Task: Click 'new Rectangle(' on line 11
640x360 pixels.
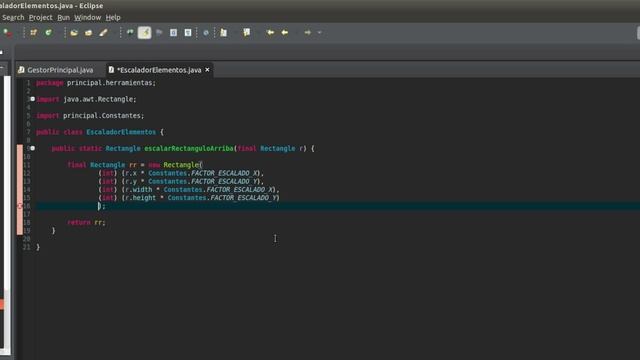Action: (x=175, y=165)
